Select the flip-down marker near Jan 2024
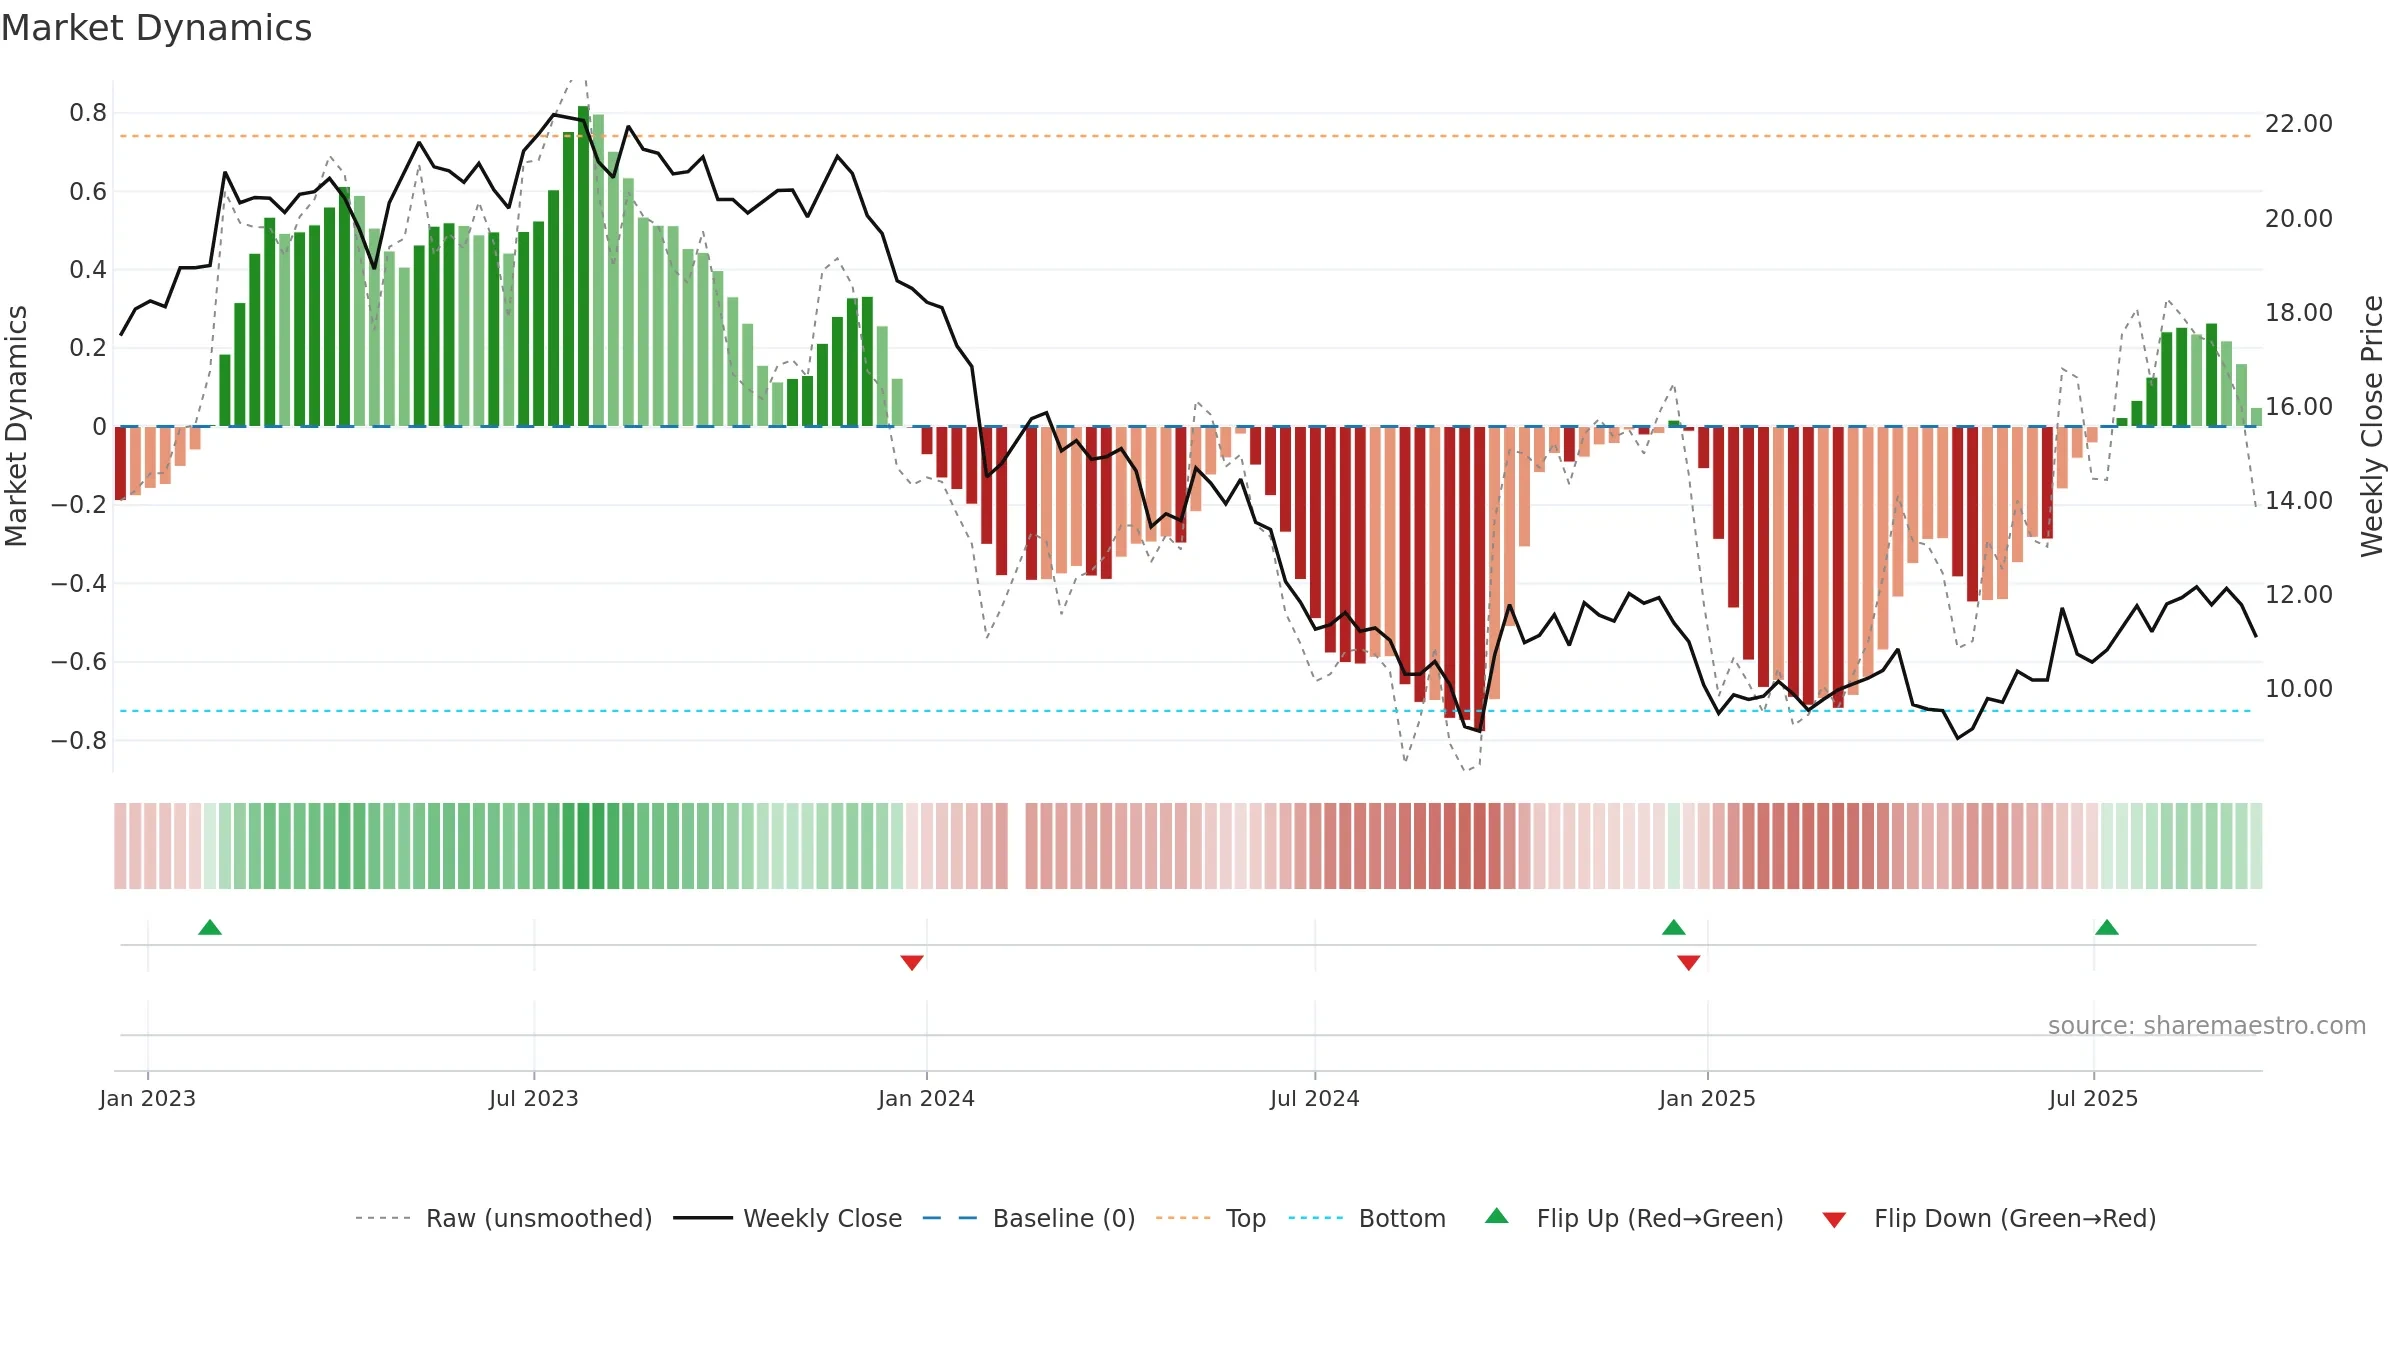The image size is (2400, 1350). coord(912,963)
